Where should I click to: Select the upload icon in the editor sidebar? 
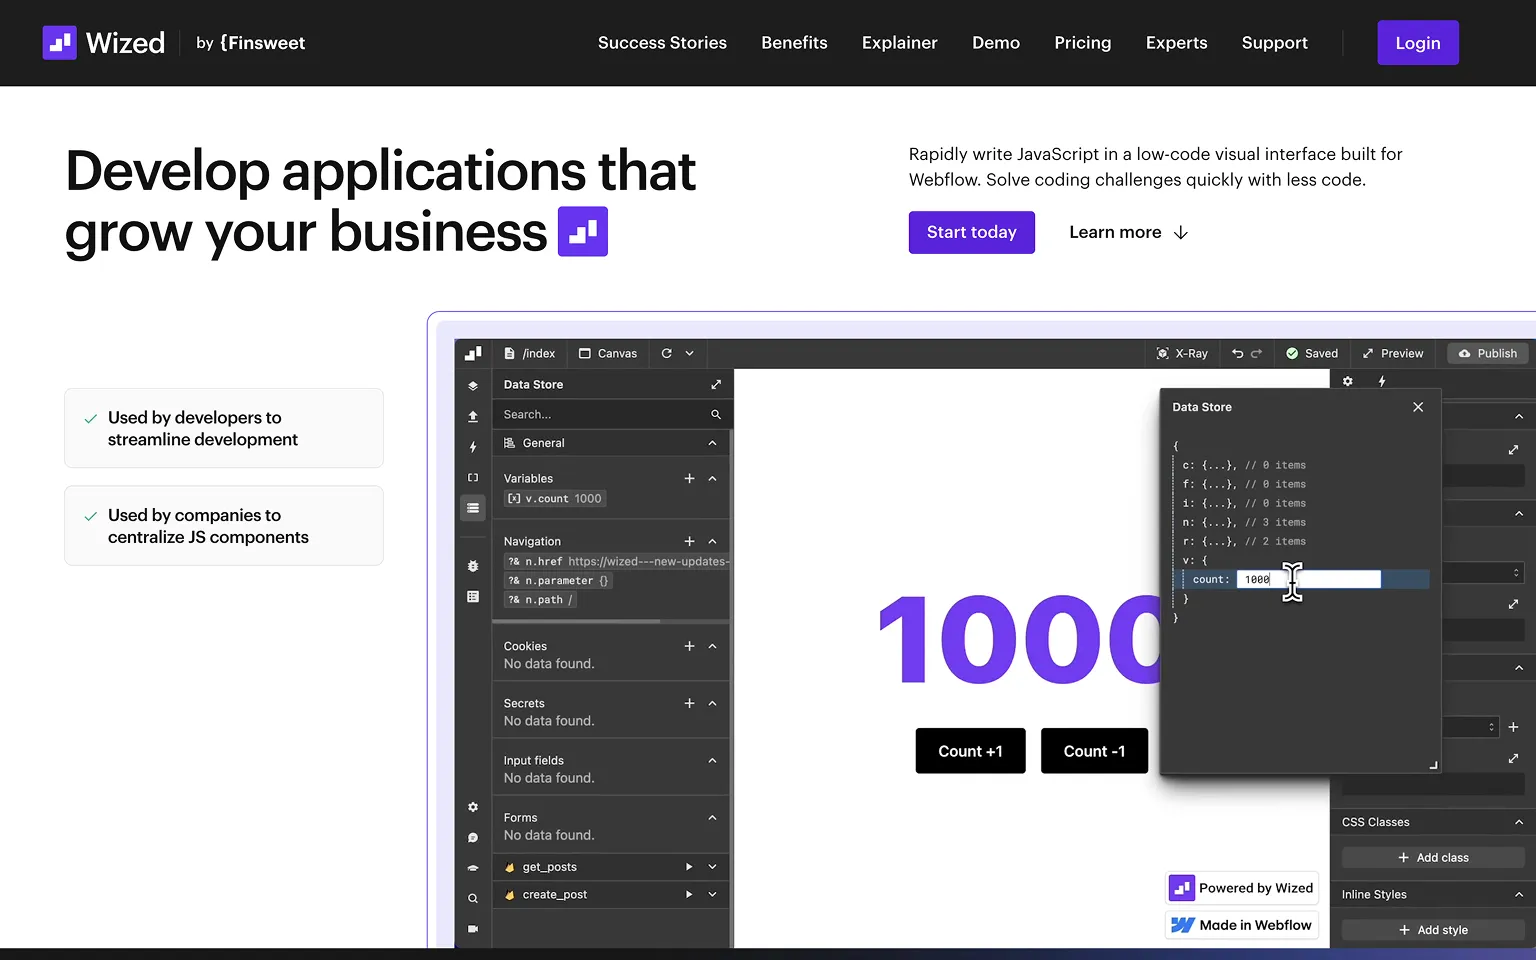473,416
